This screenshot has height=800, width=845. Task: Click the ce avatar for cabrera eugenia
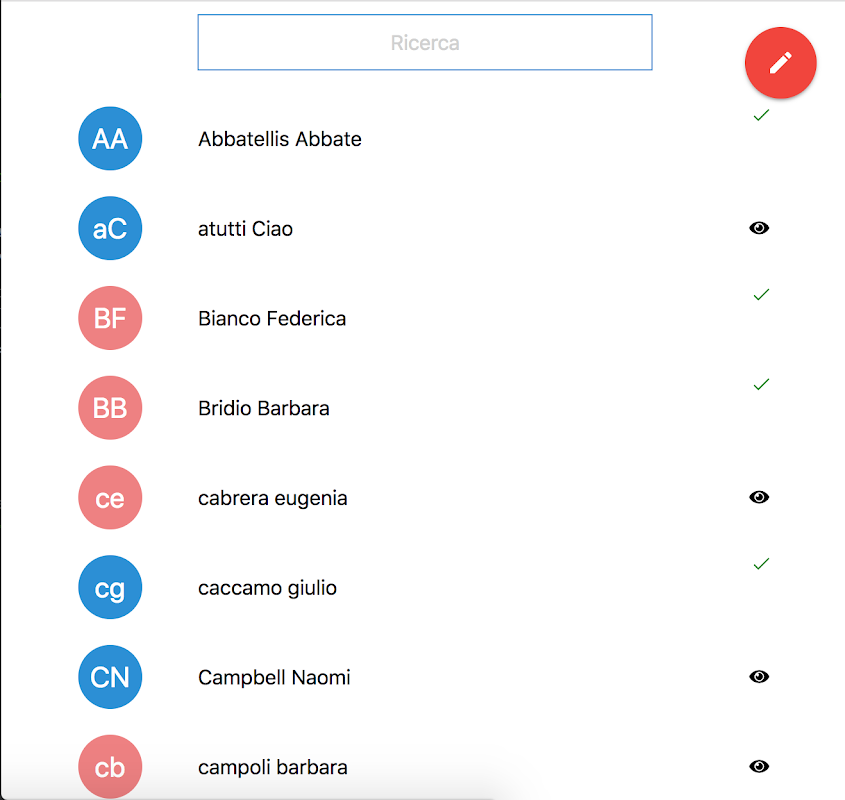(x=110, y=498)
